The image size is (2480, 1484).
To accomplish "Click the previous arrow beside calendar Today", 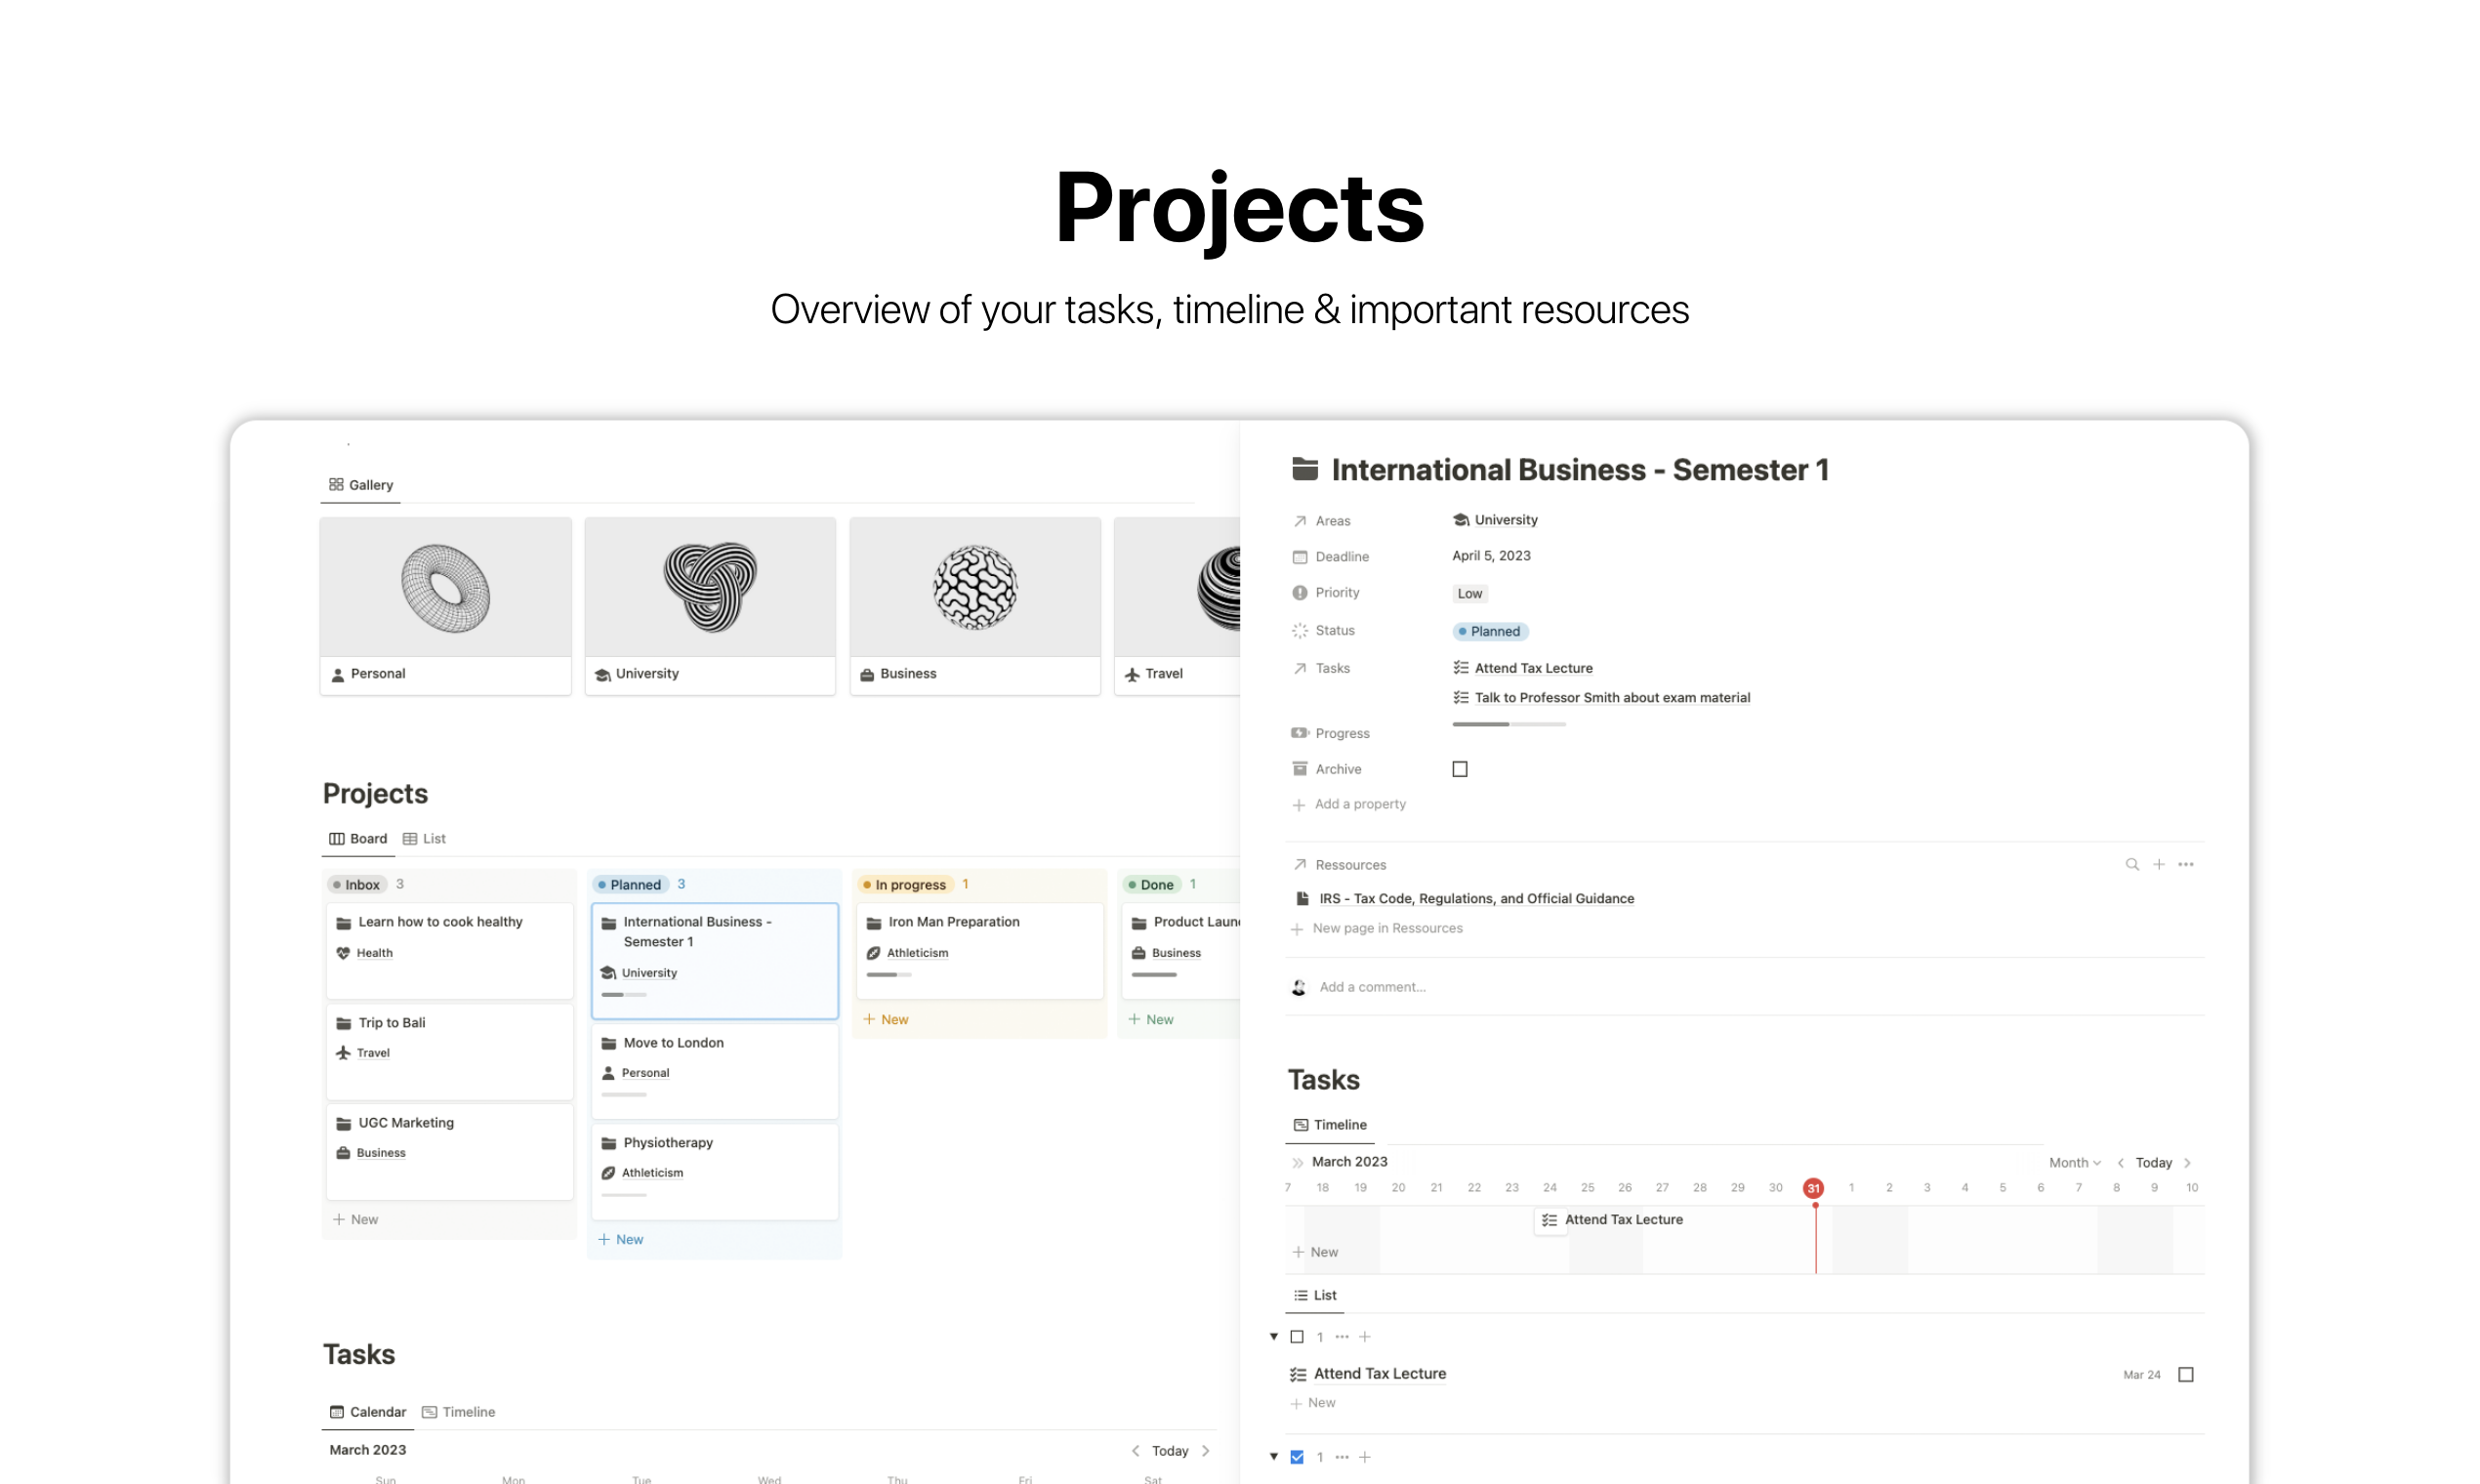I will pos(1135,1451).
